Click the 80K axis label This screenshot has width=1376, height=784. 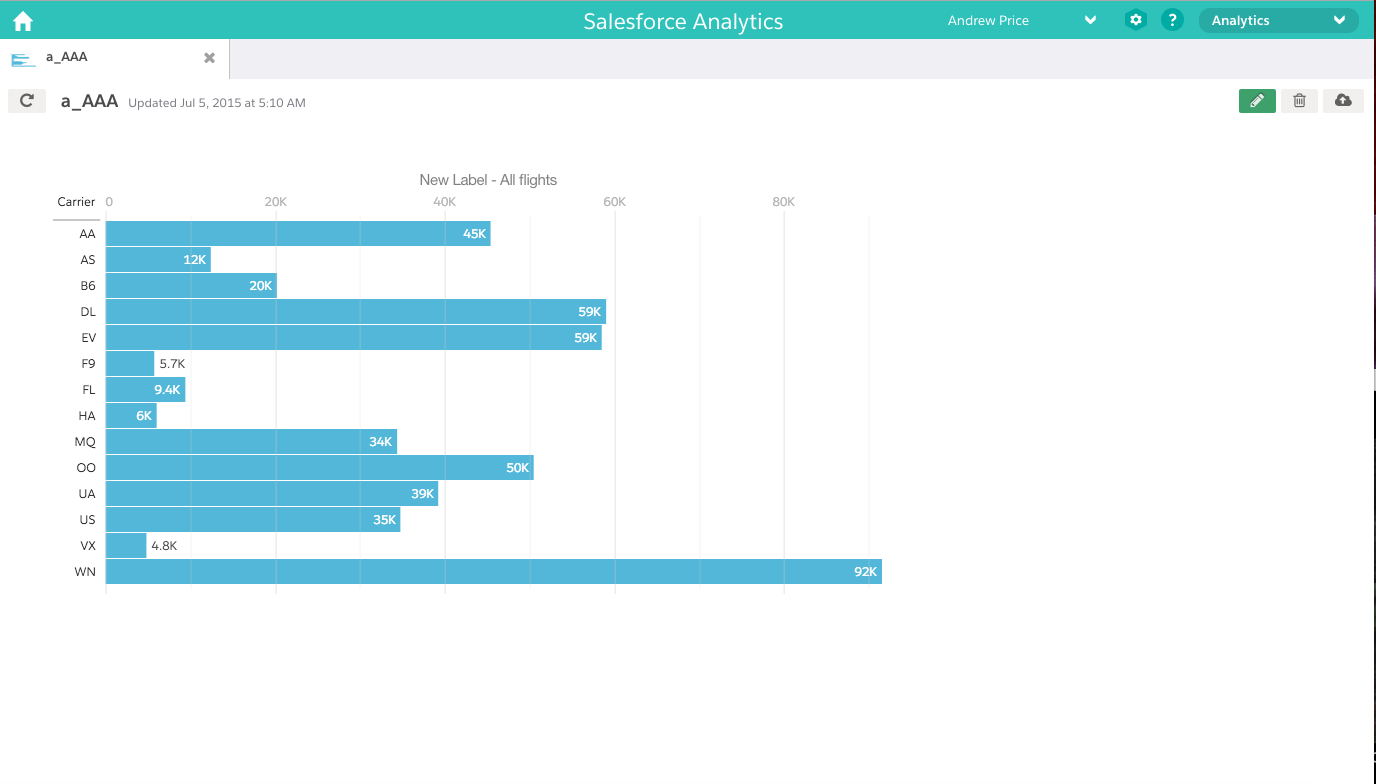pyautogui.click(x=784, y=202)
